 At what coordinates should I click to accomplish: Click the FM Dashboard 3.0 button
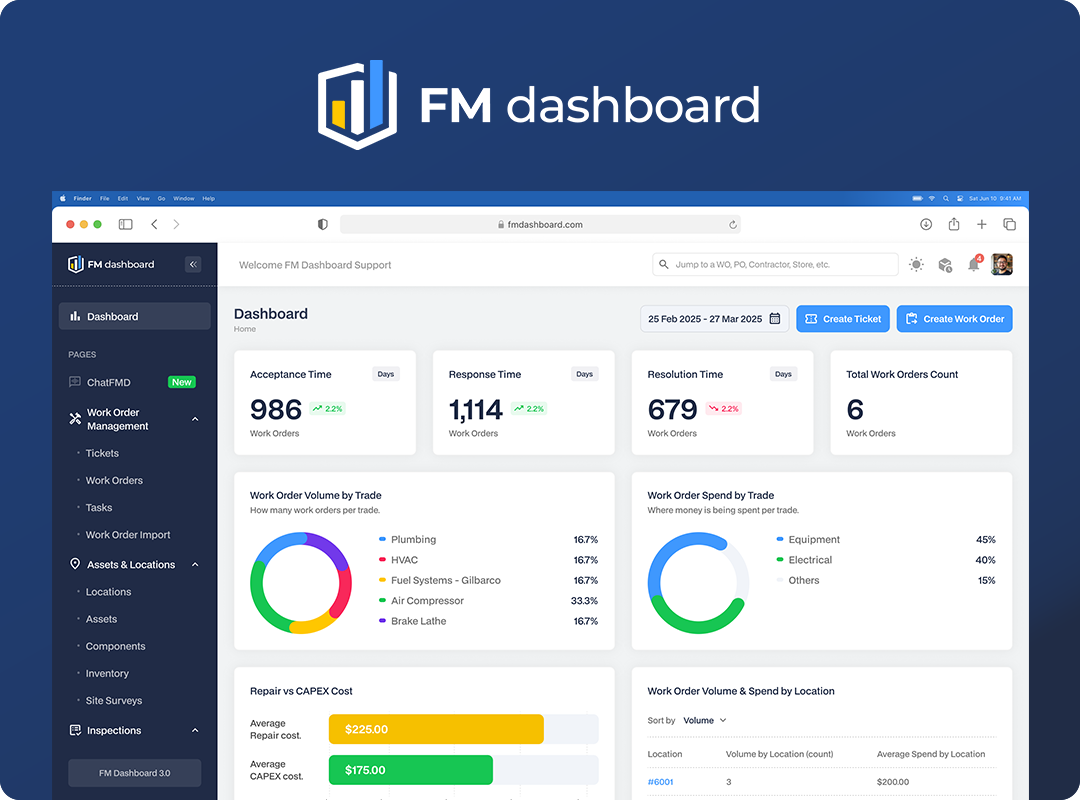pos(134,773)
